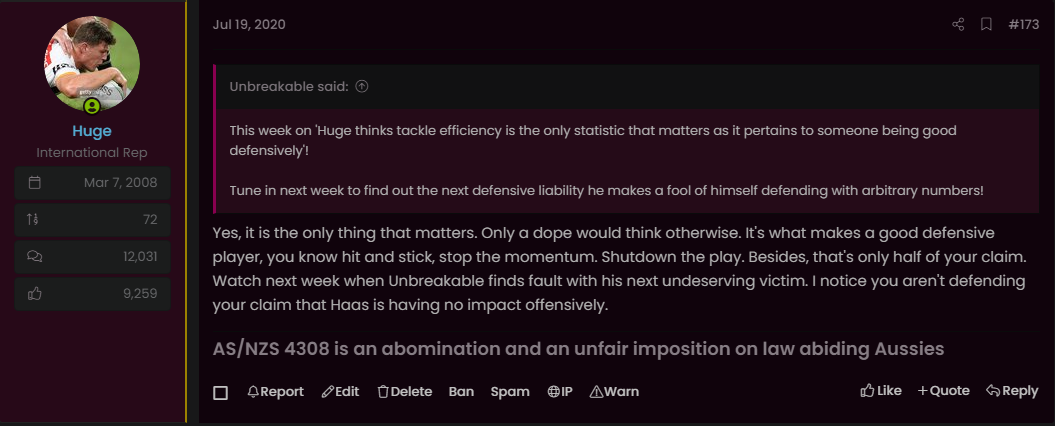Click the green online status badge on avatar
Screen dimensions: 1055x426
(92, 106)
